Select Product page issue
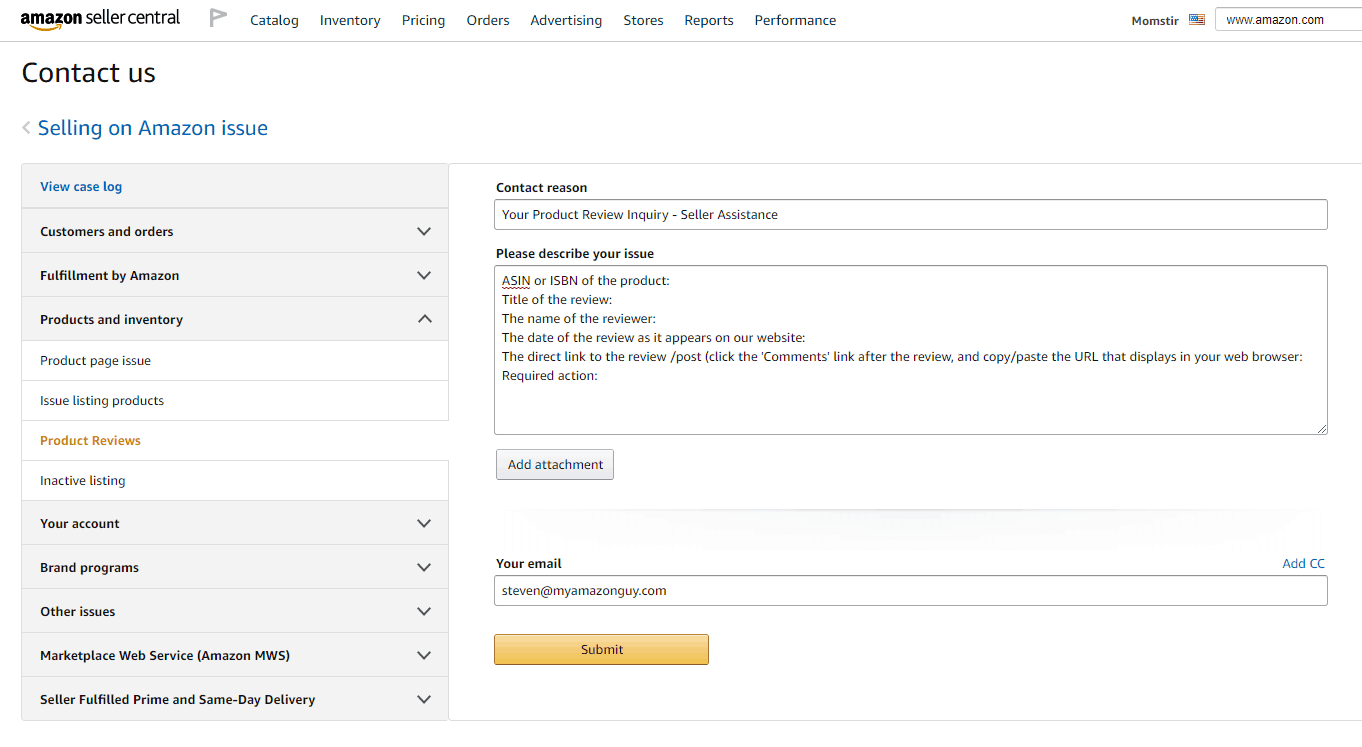Image resolution: width=1362 pixels, height=747 pixels. (235, 361)
